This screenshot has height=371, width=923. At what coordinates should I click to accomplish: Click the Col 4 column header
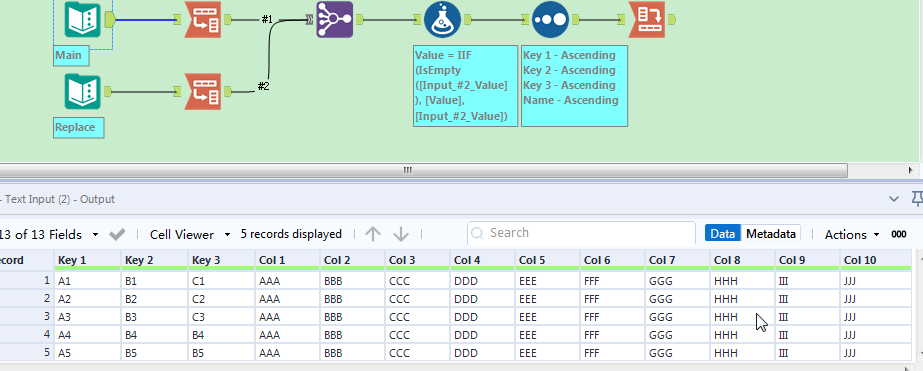(x=483, y=260)
